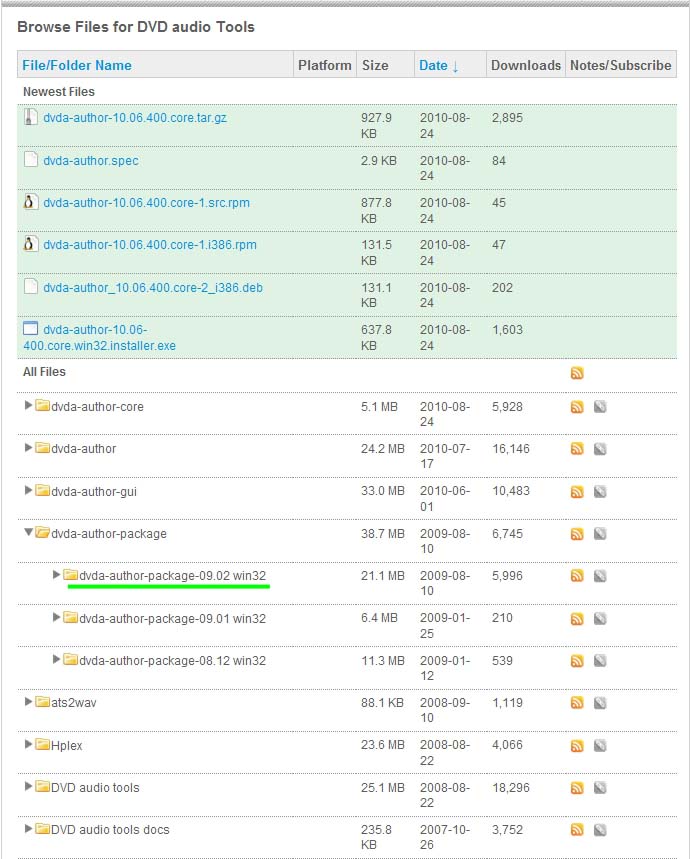Click RSS icon for DVD audio tools docs

click(577, 830)
